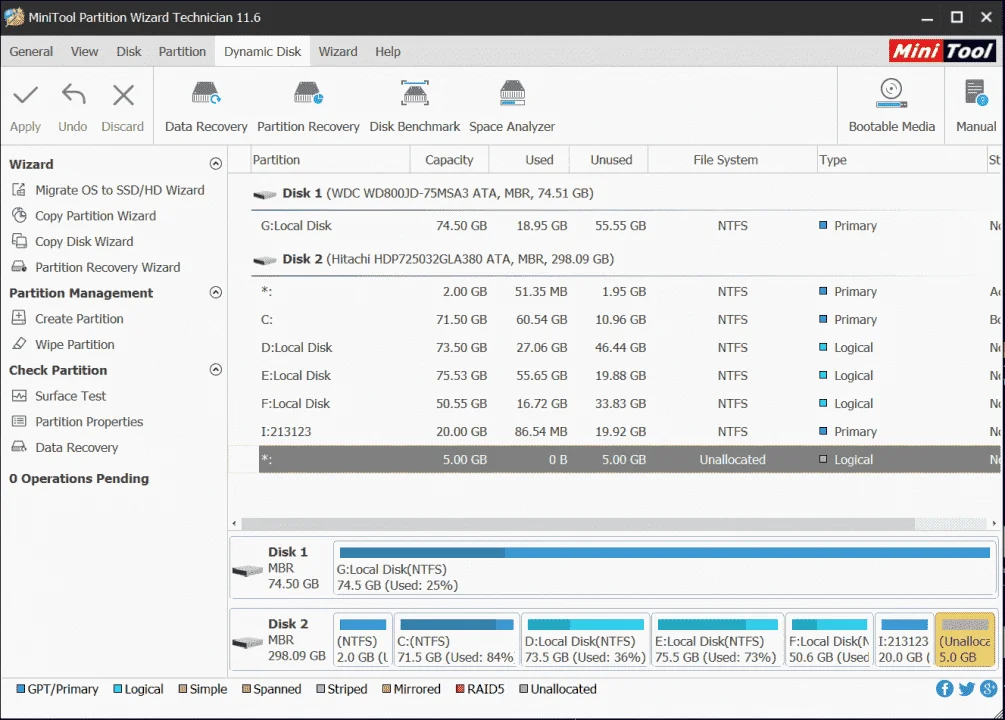The image size is (1005, 720).
Task: Click the Partition Recovery Wizard sidebar icon
Action: 20,267
